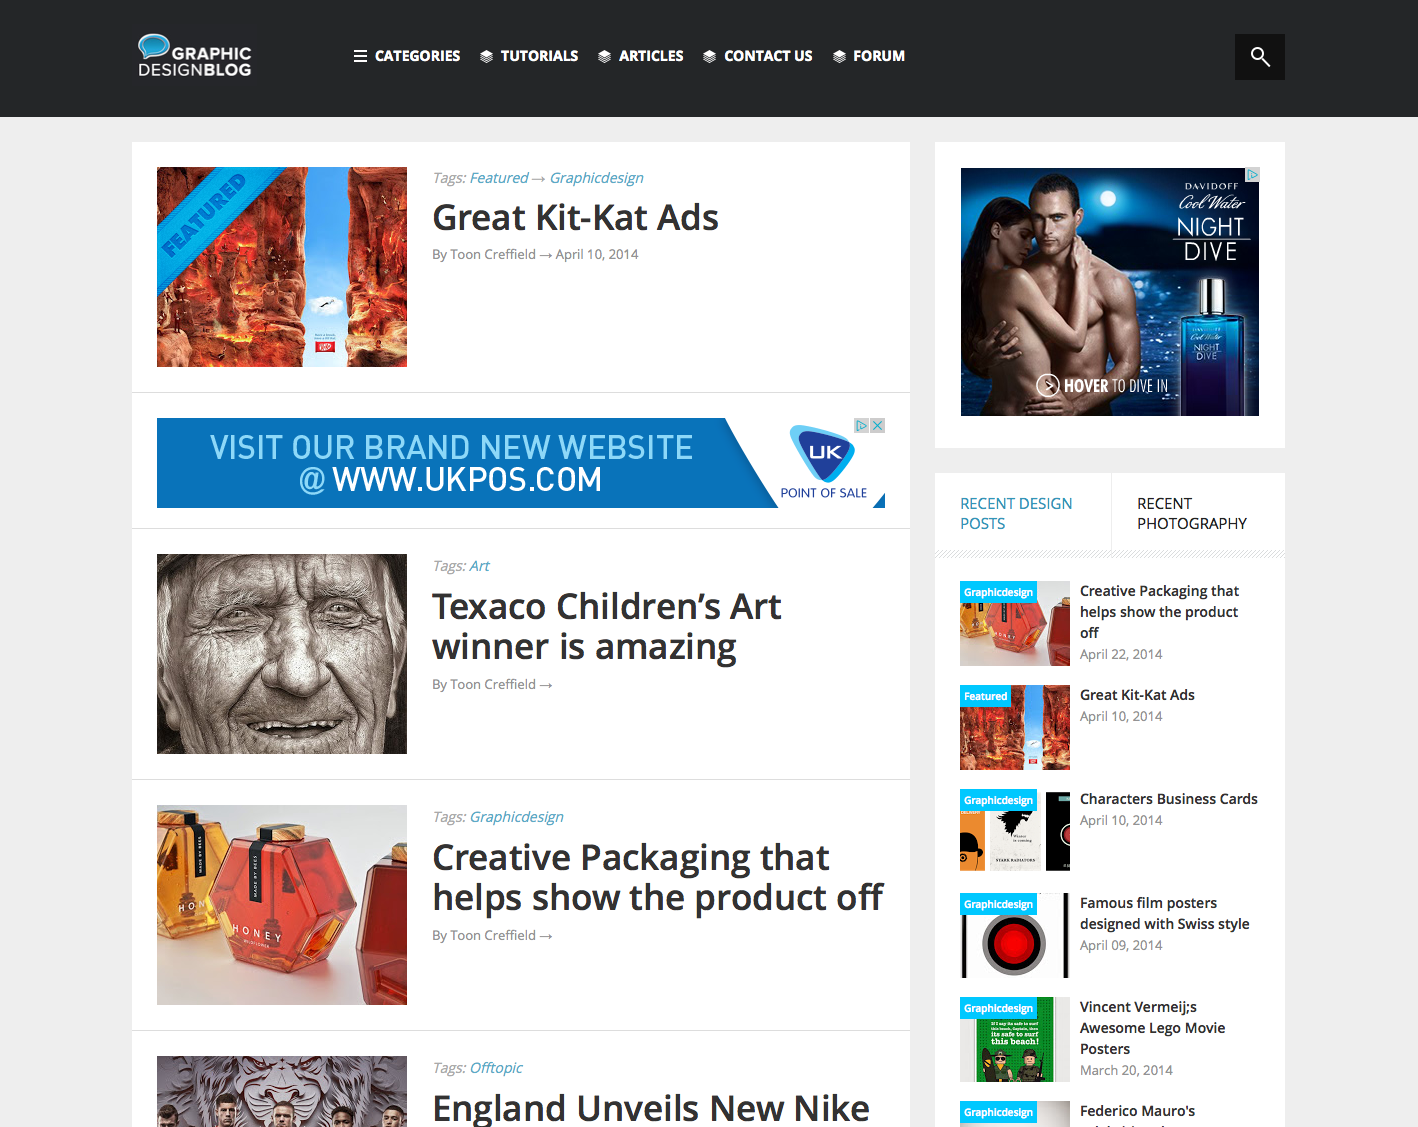Visit the Forum menu link

(879, 56)
